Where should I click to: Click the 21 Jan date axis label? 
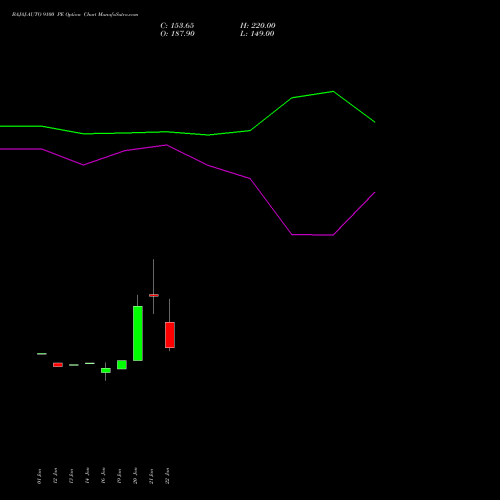[151, 476]
